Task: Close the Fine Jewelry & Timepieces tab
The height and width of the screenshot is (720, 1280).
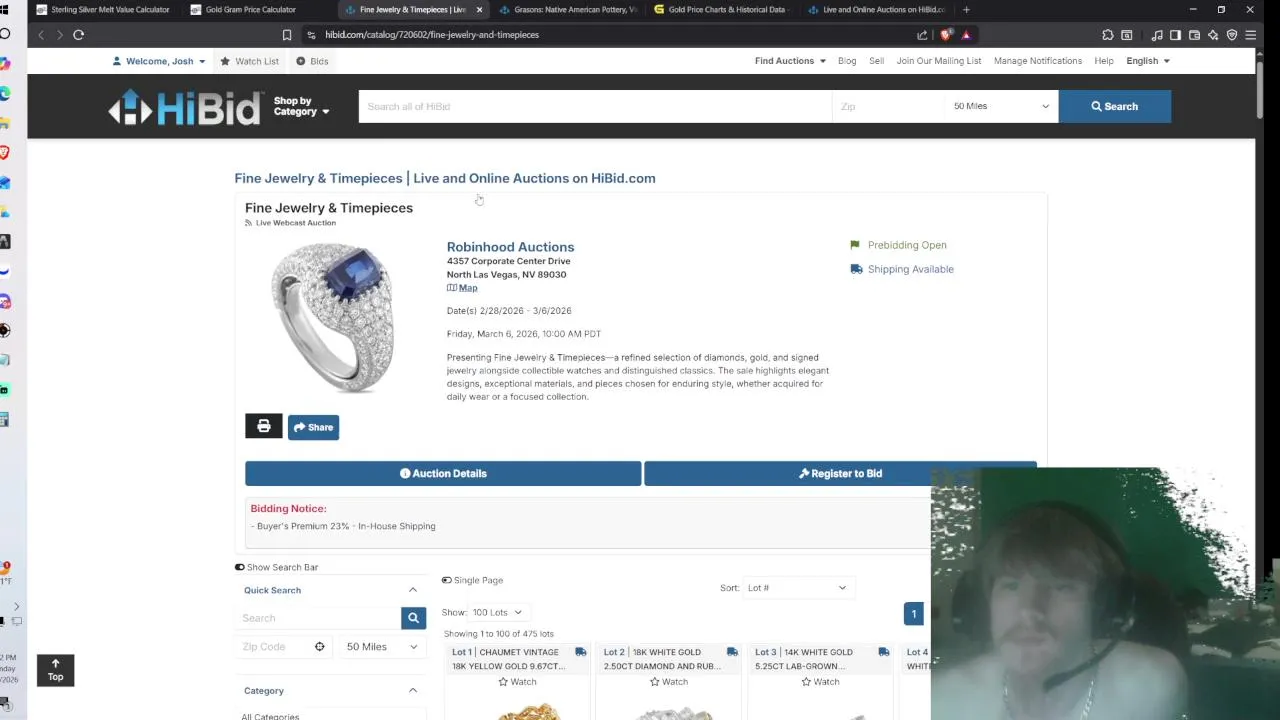Action: coord(479,10)
